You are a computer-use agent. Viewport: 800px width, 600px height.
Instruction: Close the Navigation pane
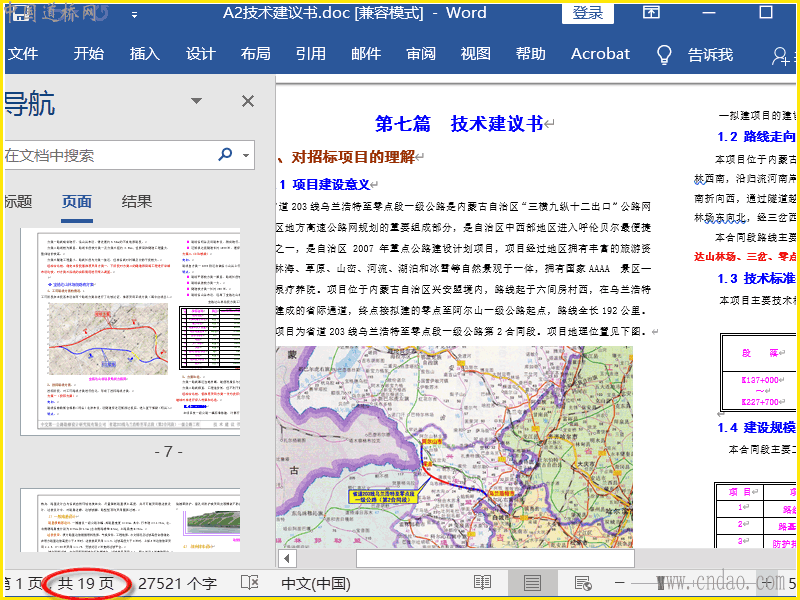point(248,101)
